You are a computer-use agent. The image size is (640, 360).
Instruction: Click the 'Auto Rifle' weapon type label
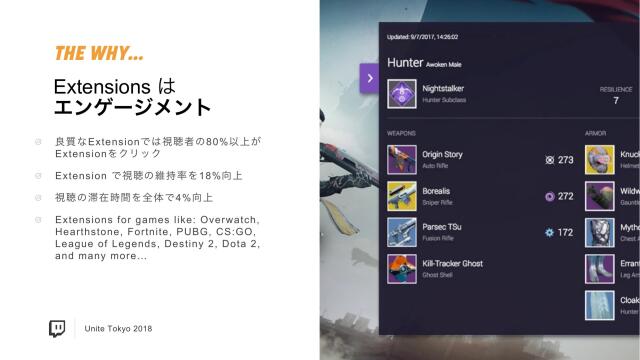[435, 166]
